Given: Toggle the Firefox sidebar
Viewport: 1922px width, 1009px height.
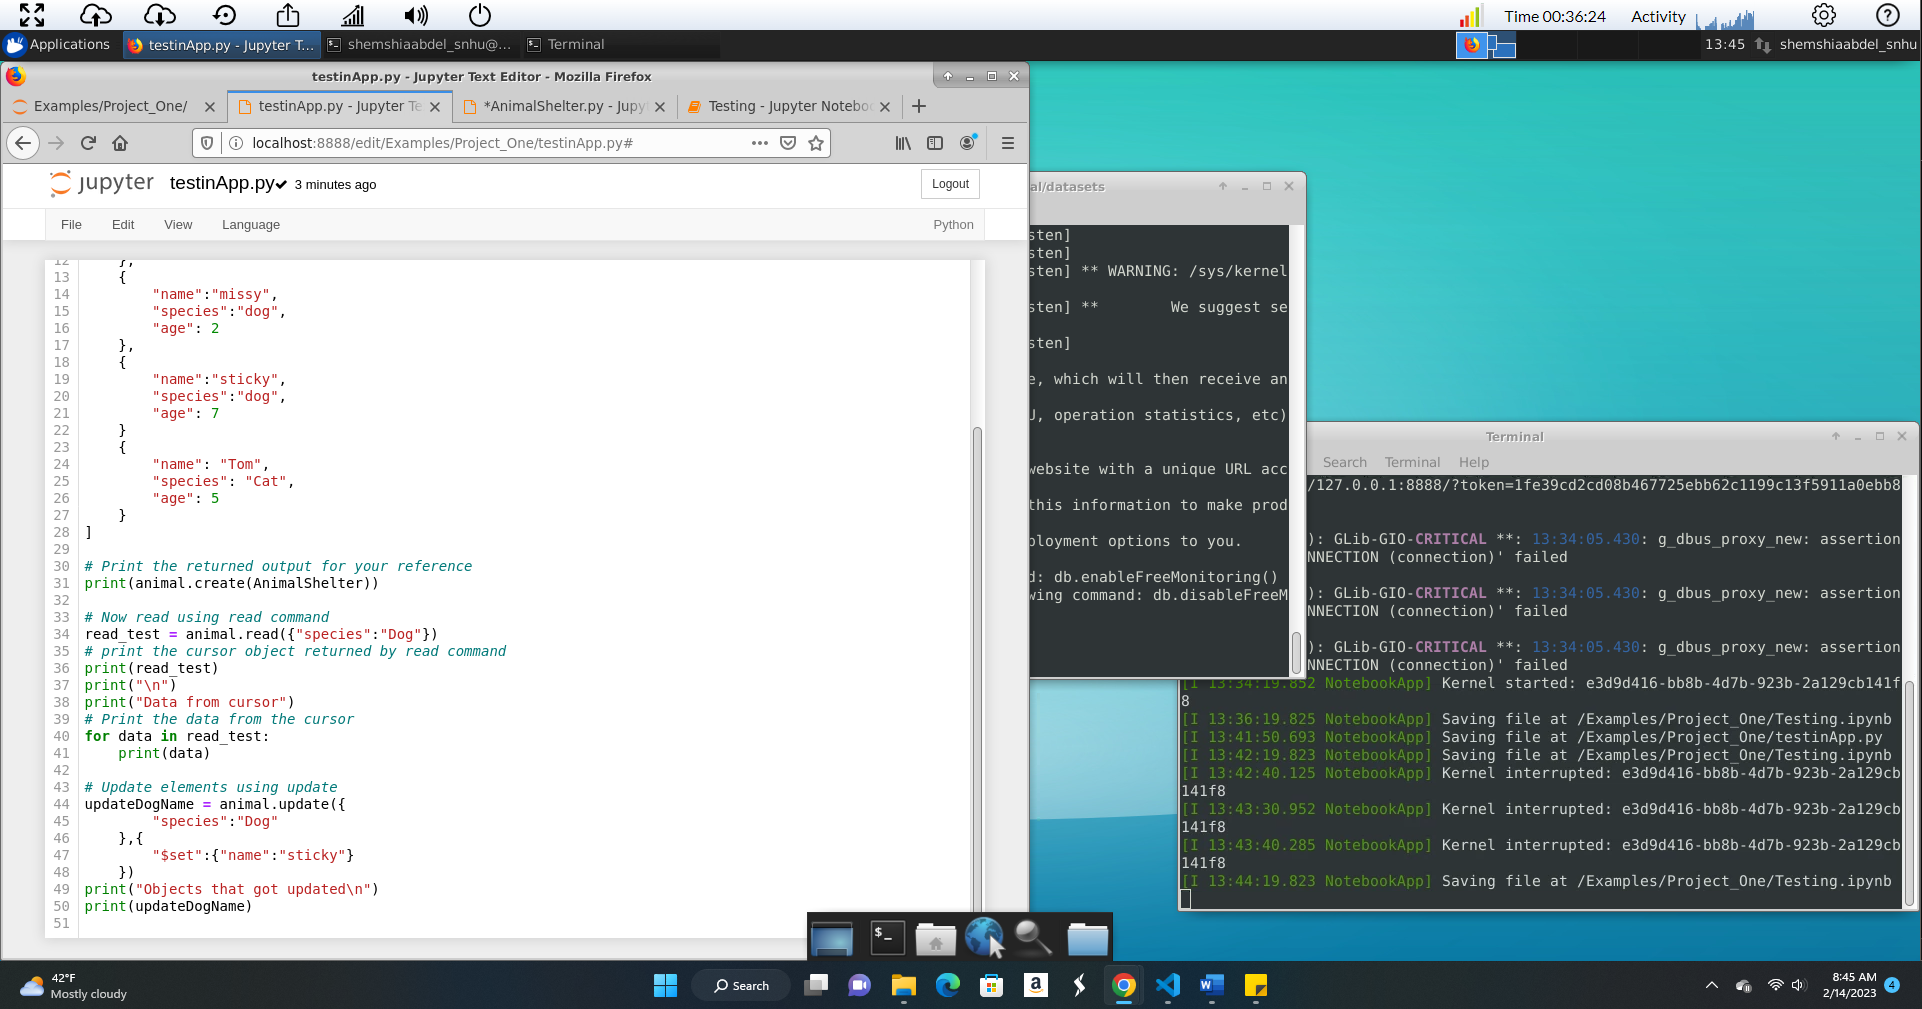Looking at the screenshot, I should click(x=935, y=143).
